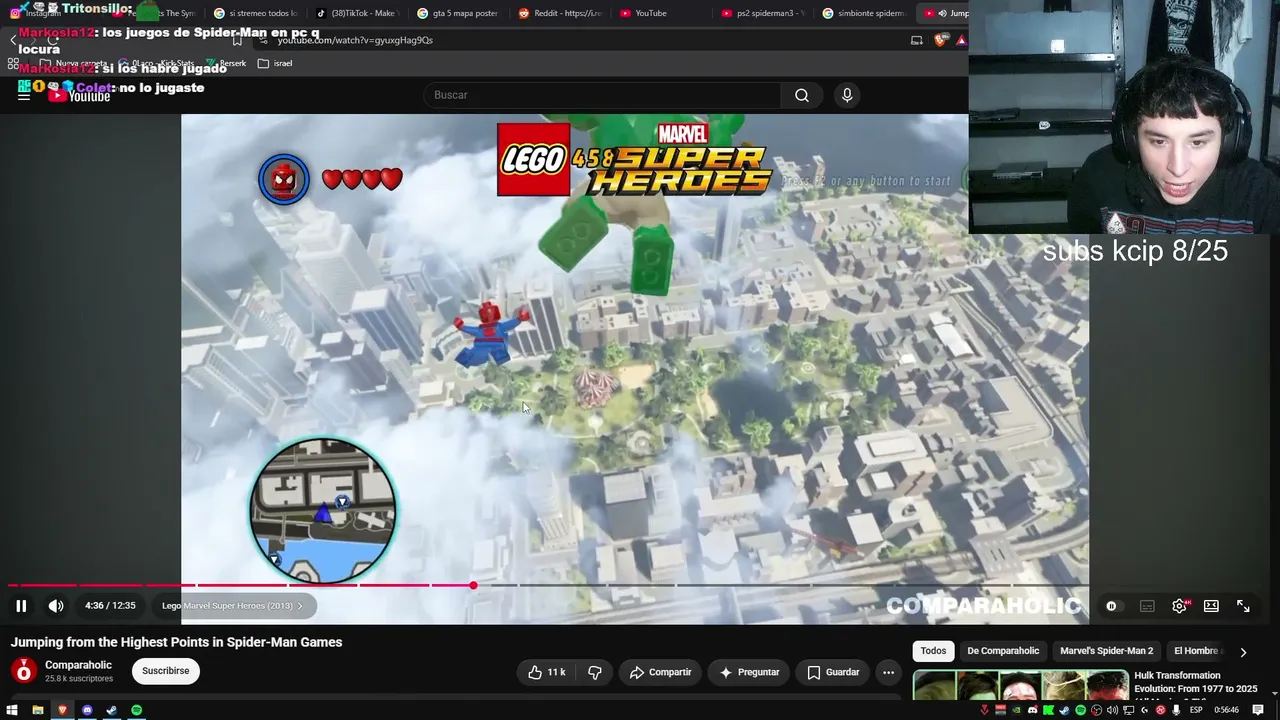The width and height of the screenshot is (1280, 720).
Task: Change input language from ESP
Action: [x=1196, y=710]
